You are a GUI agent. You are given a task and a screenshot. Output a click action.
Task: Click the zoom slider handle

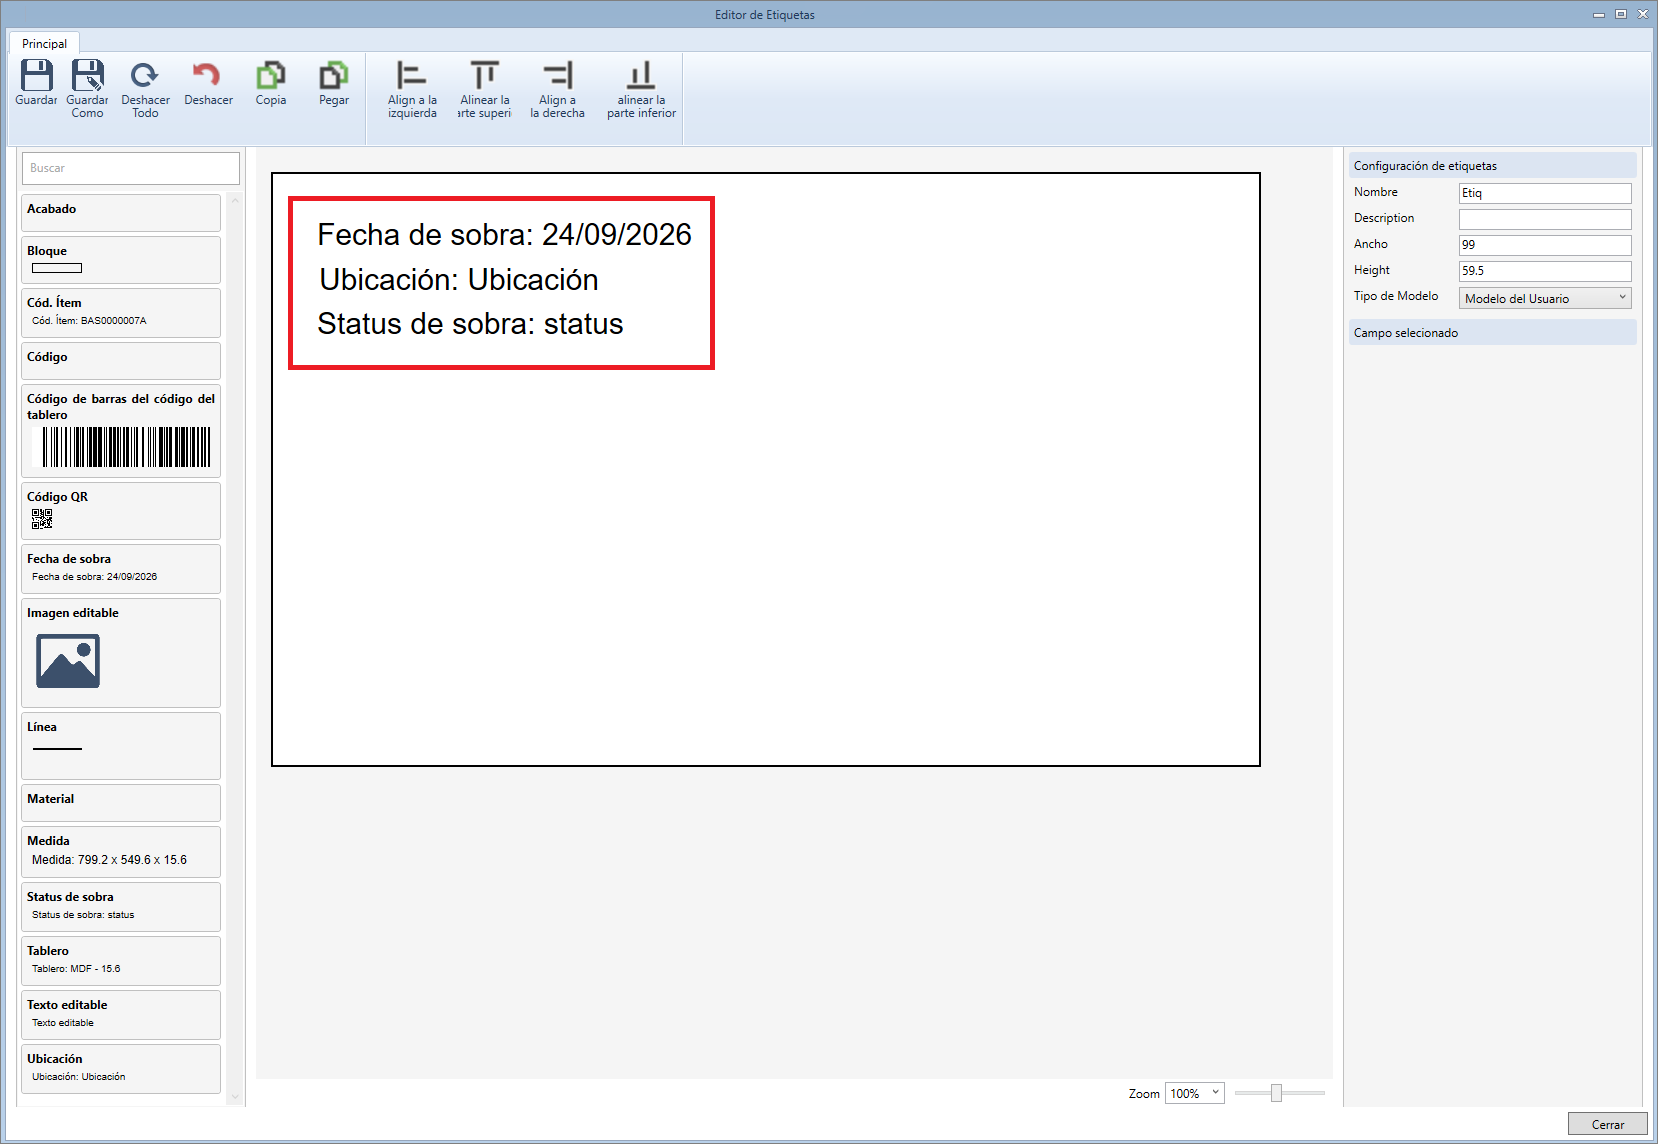click(1276, 1093)
